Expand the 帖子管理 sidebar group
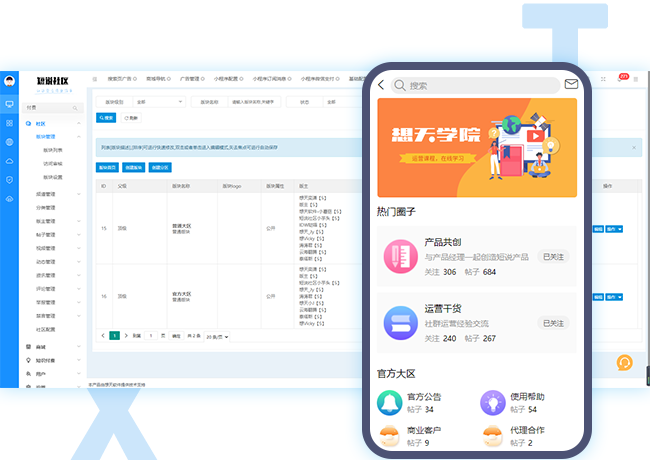Image resolution: width=650 pixels, height=460 pixels. (x=79, y=235)
